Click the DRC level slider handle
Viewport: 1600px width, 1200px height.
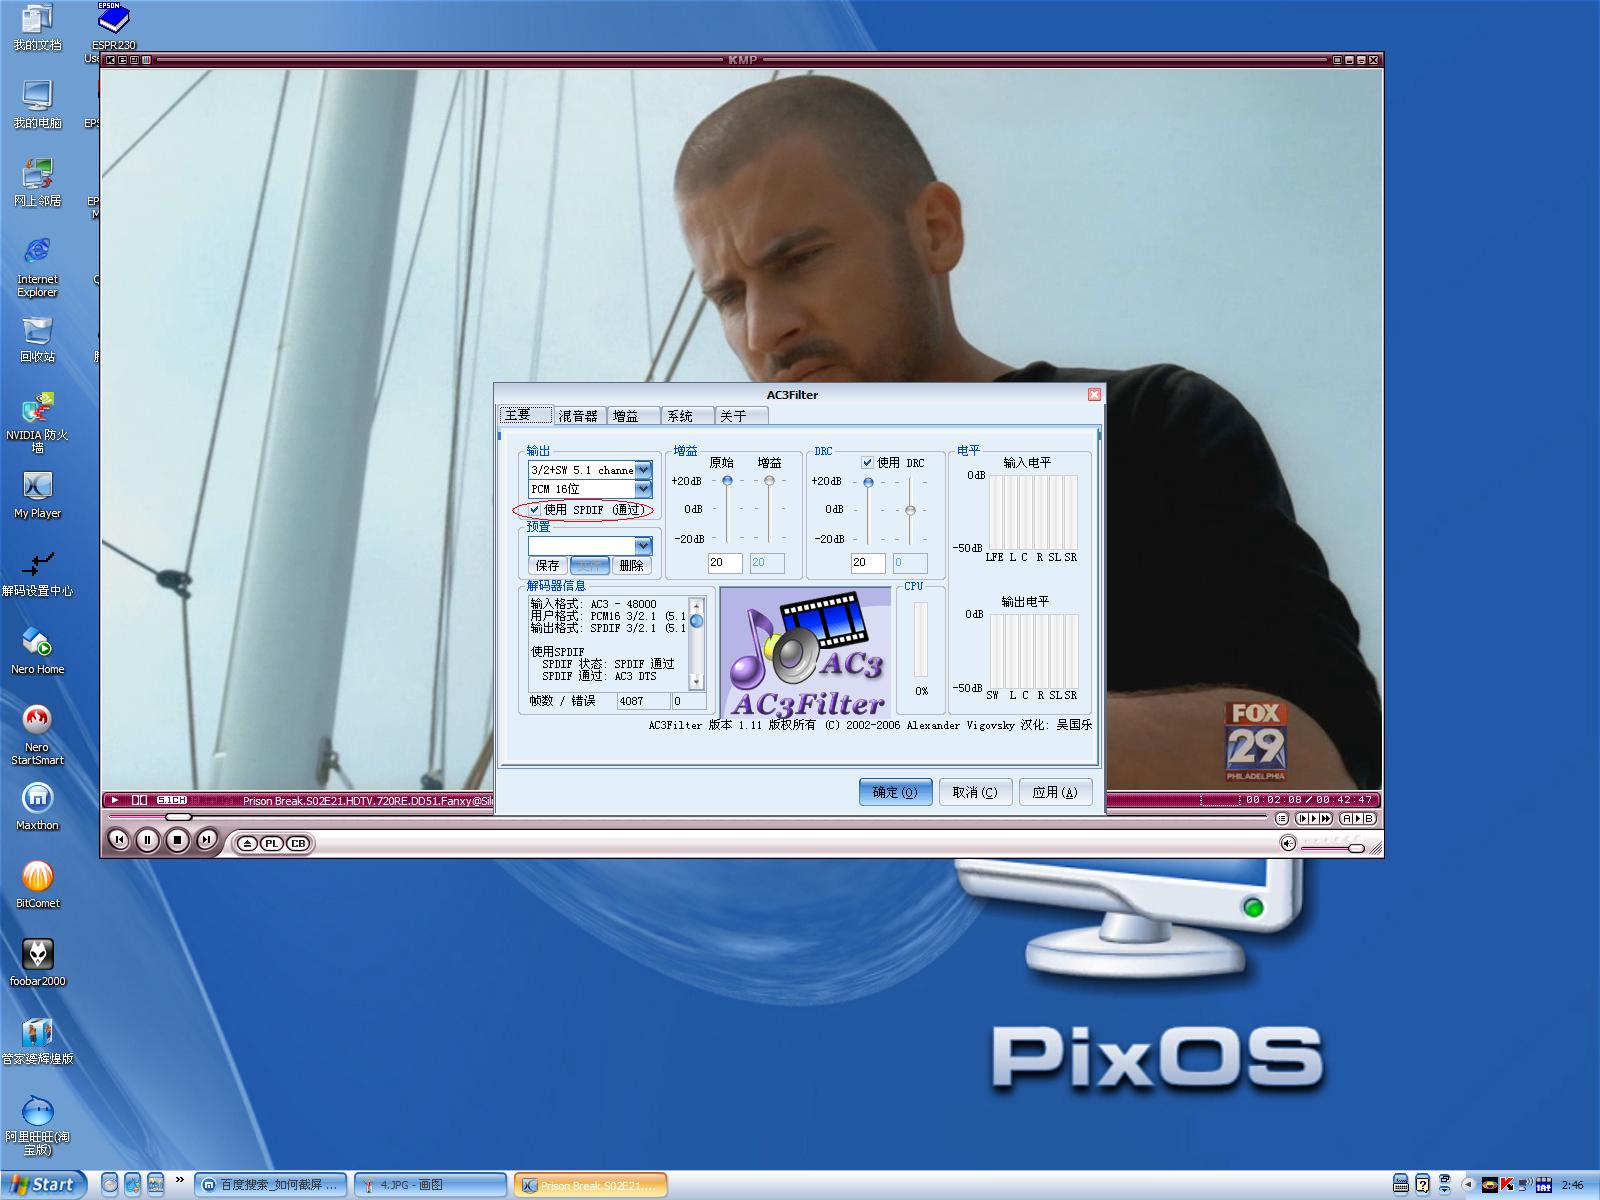pyautogui.click(x=868, y=482)
